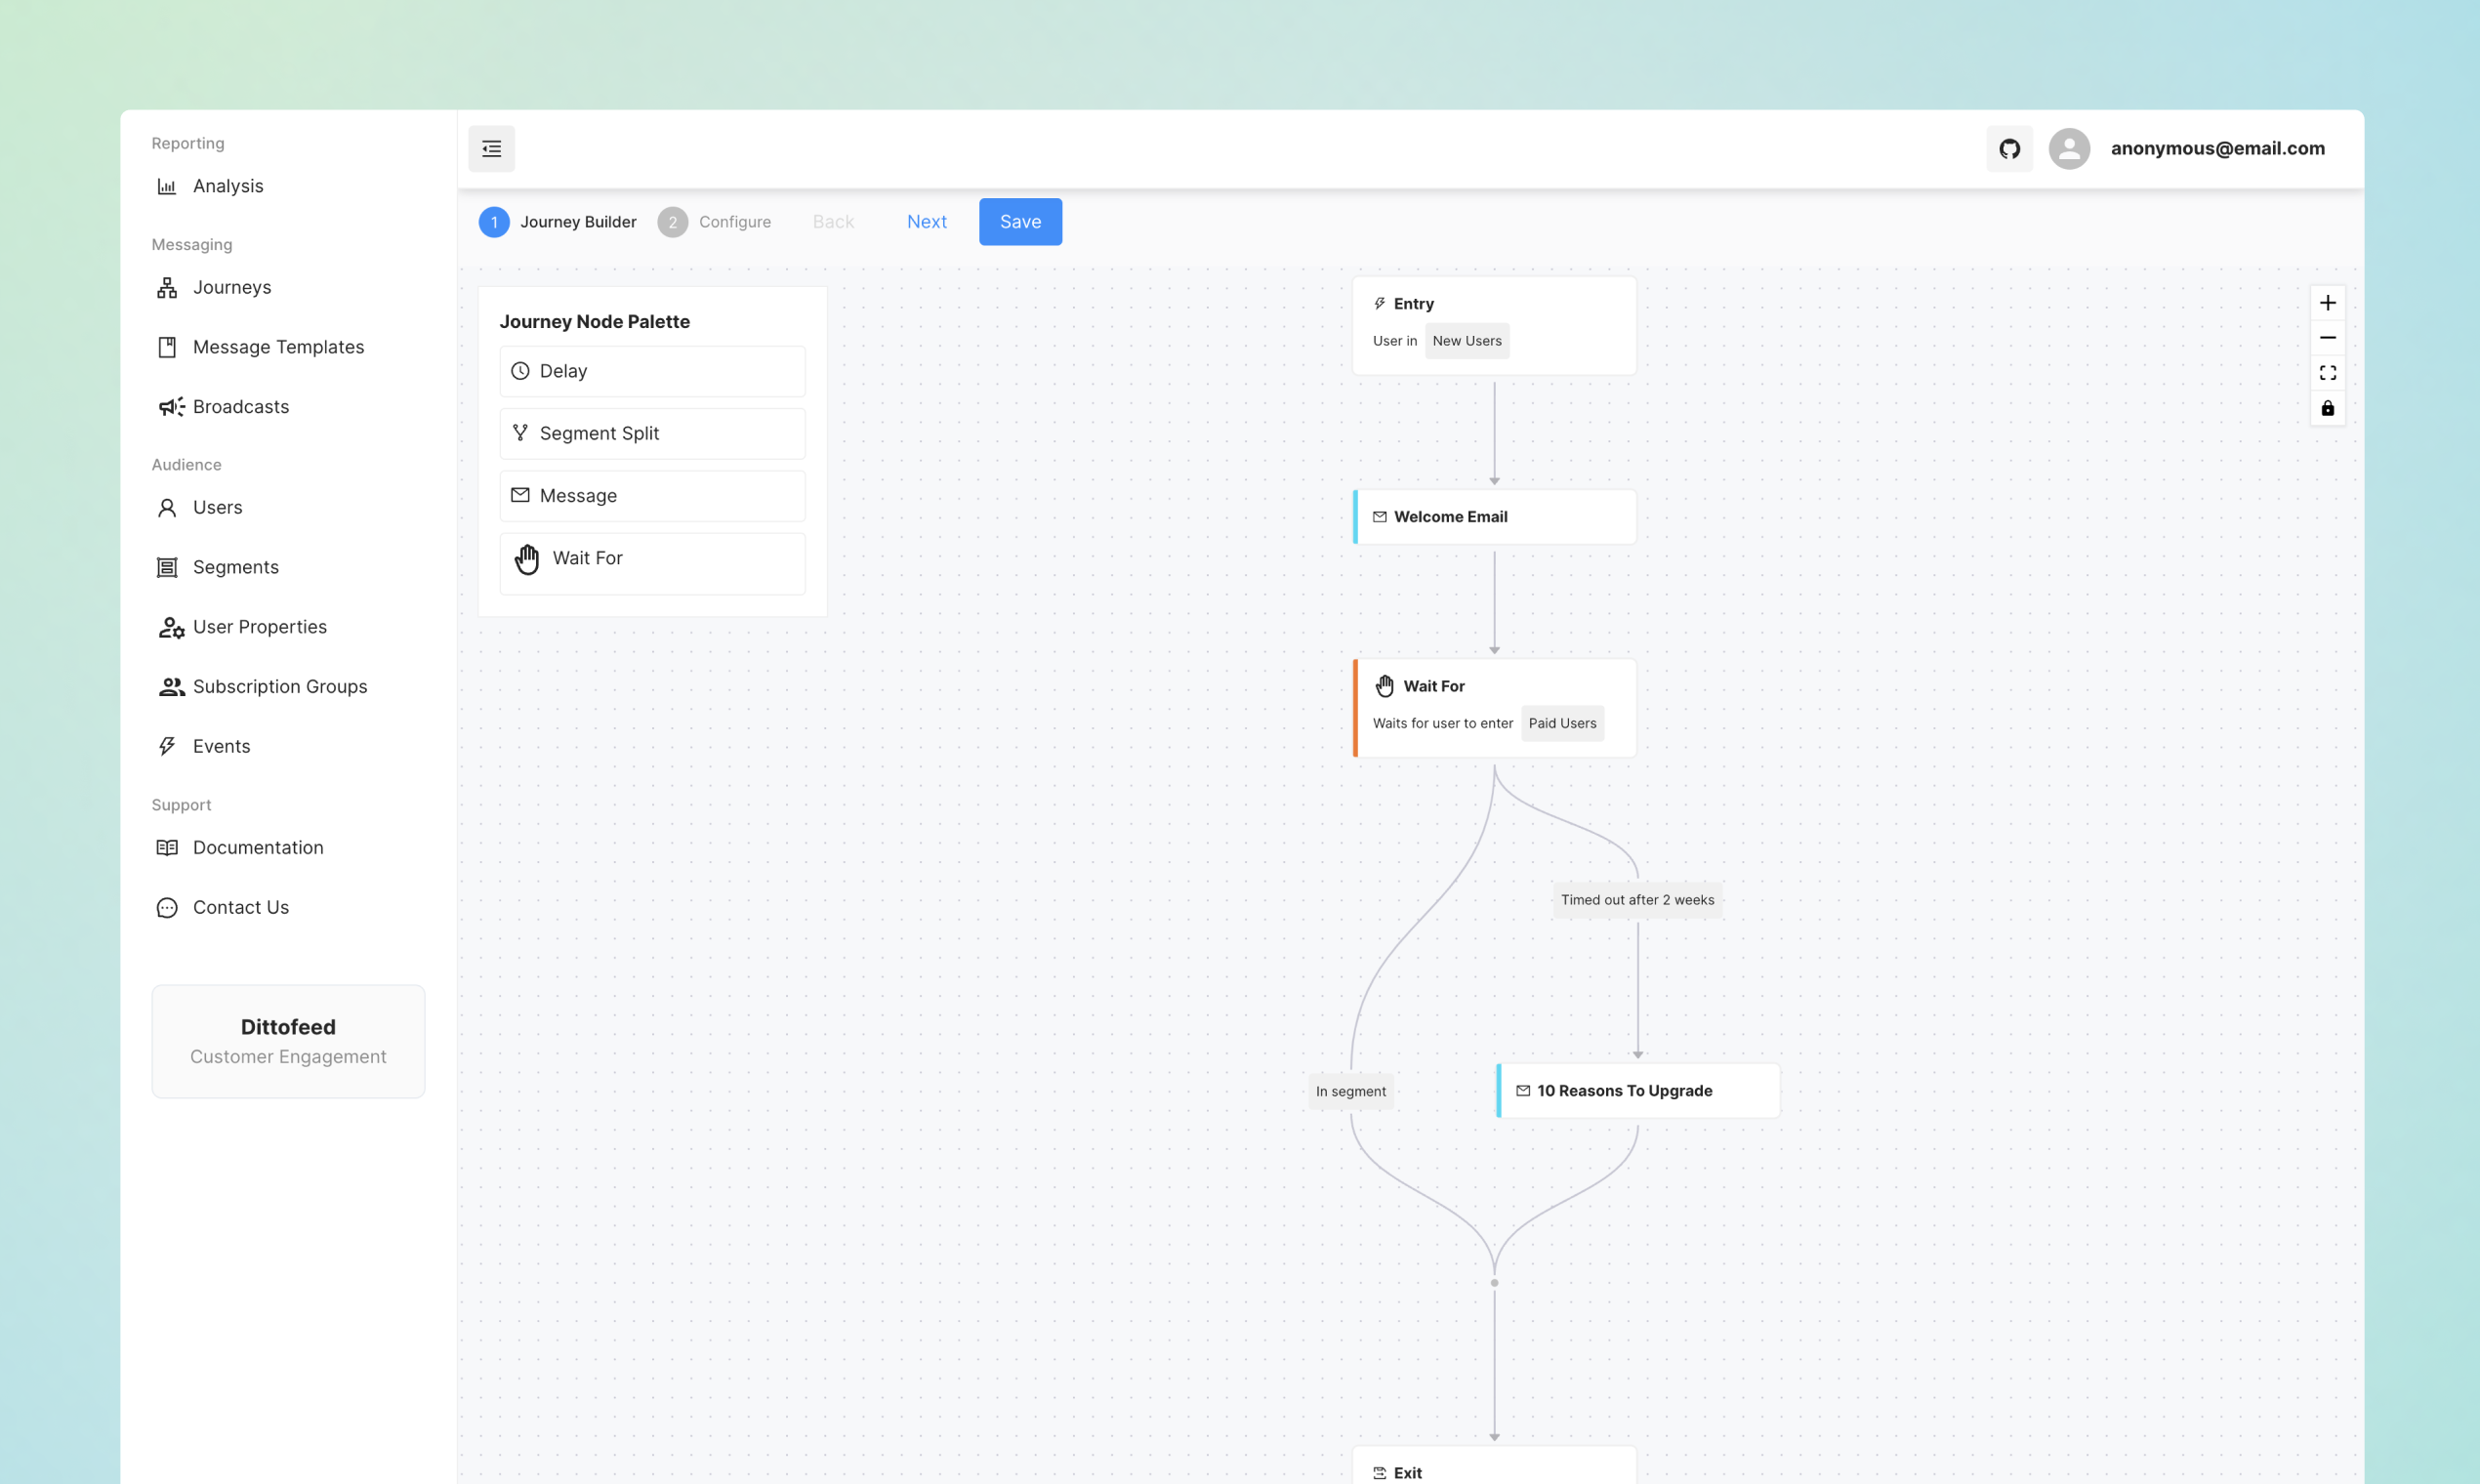This screenshot has width=2480, height=1484.
Task: Open the 10 Reasons To Upgrade node
Action: pyautogui.click(x=1637, y=1091)
